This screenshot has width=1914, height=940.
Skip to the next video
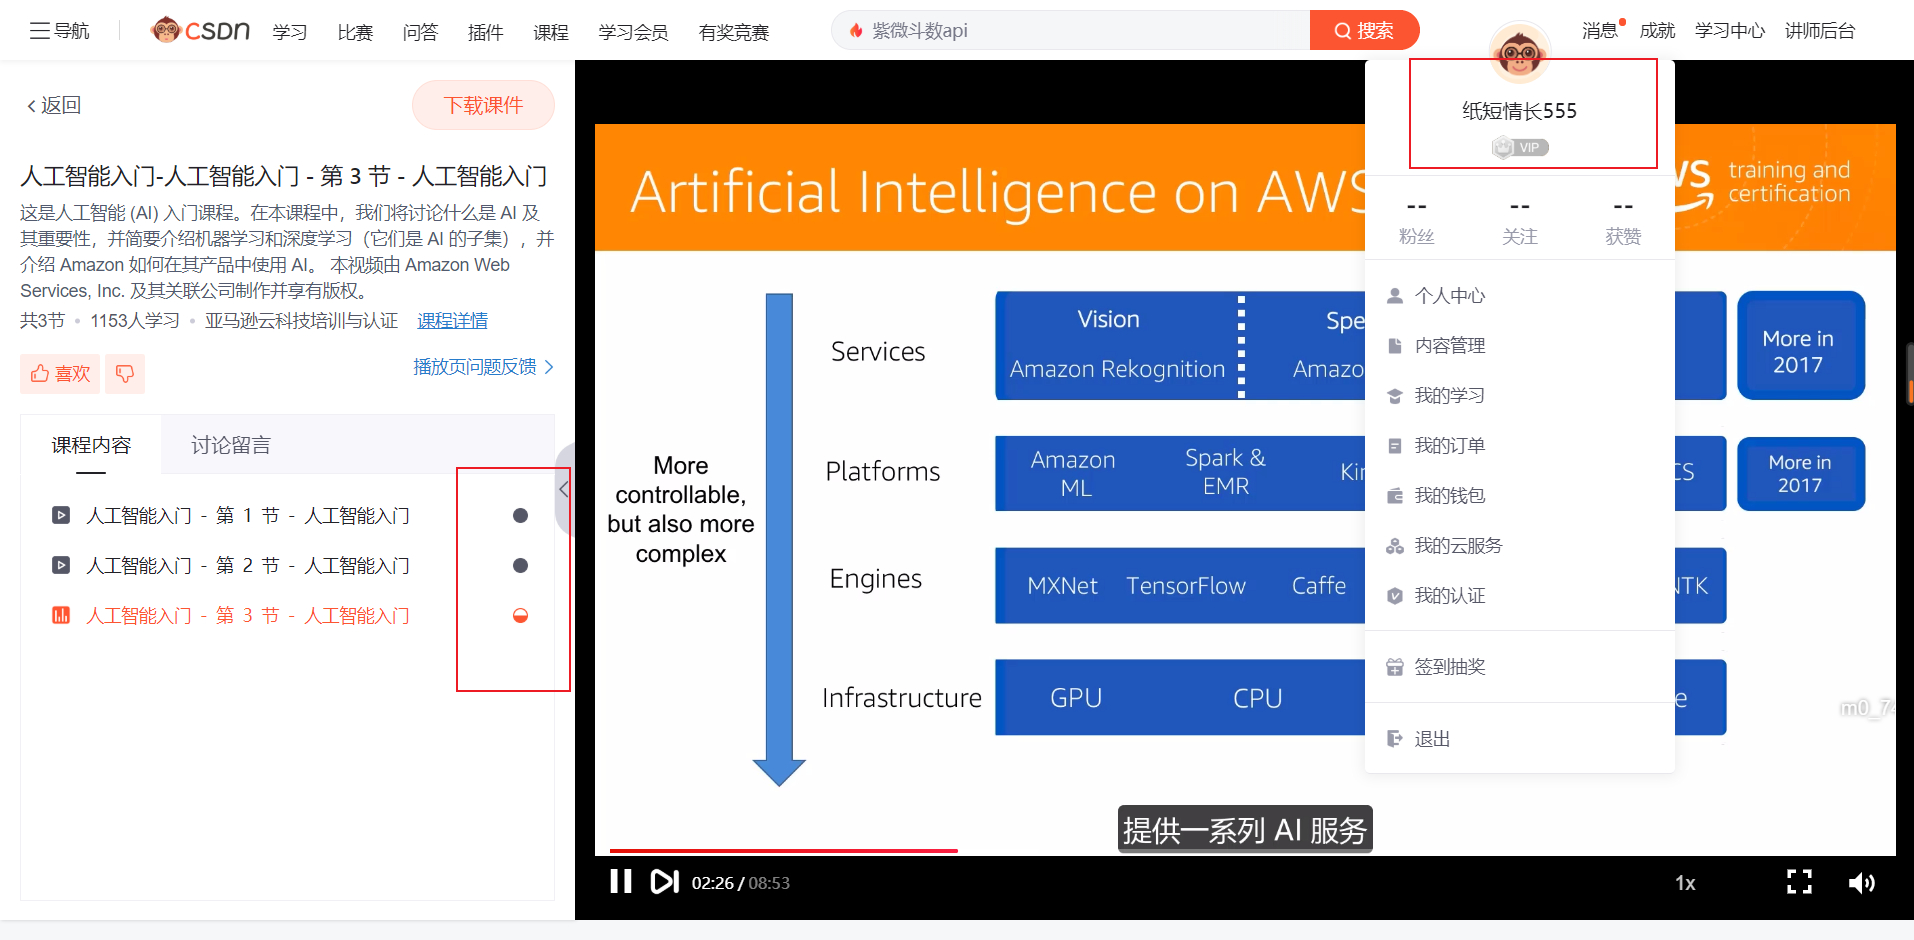(664, 881)
